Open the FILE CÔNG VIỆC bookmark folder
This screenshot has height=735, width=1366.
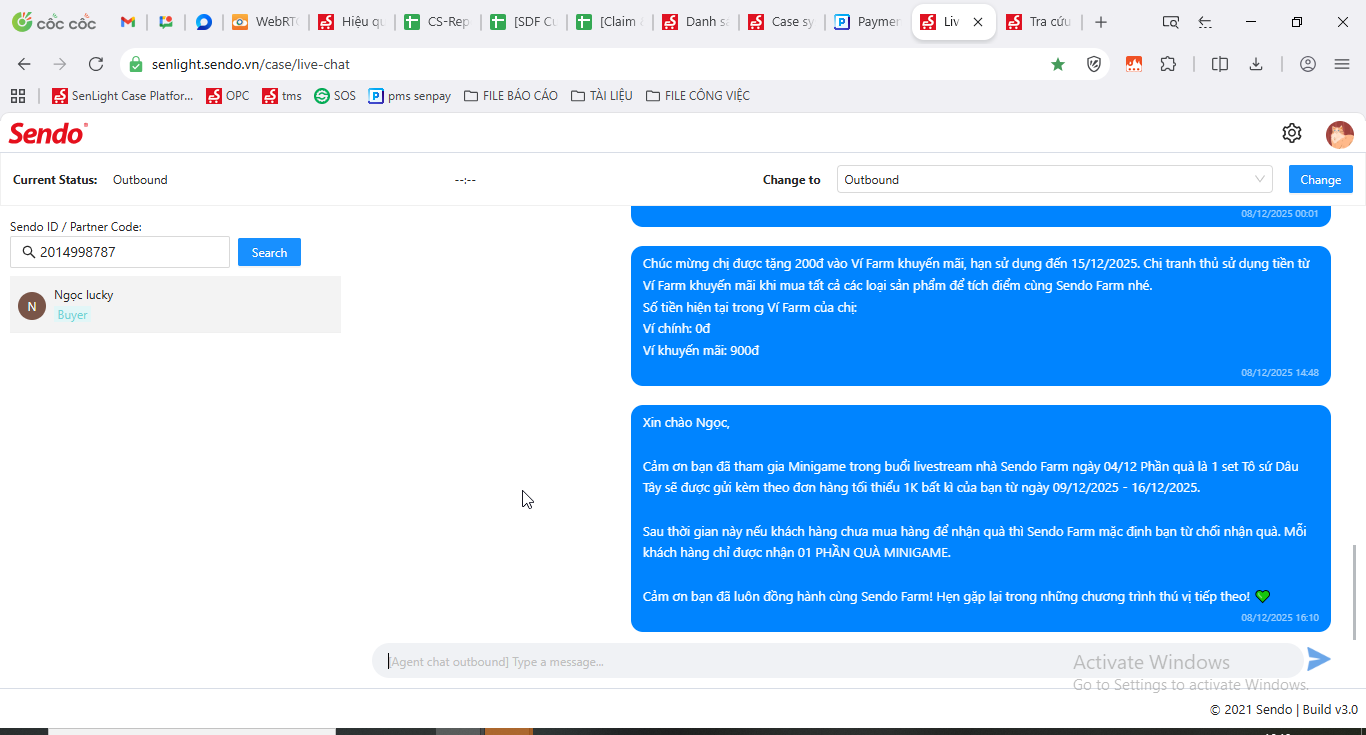pos(697,96)
